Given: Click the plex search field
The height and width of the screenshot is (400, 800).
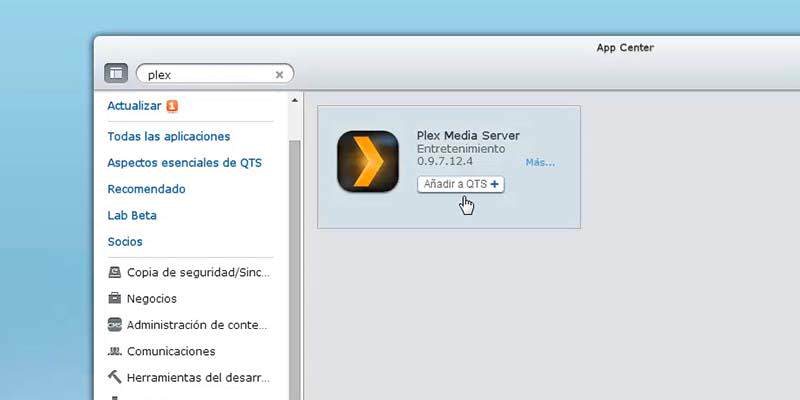Looking at the screenshot, I should 215,74.
